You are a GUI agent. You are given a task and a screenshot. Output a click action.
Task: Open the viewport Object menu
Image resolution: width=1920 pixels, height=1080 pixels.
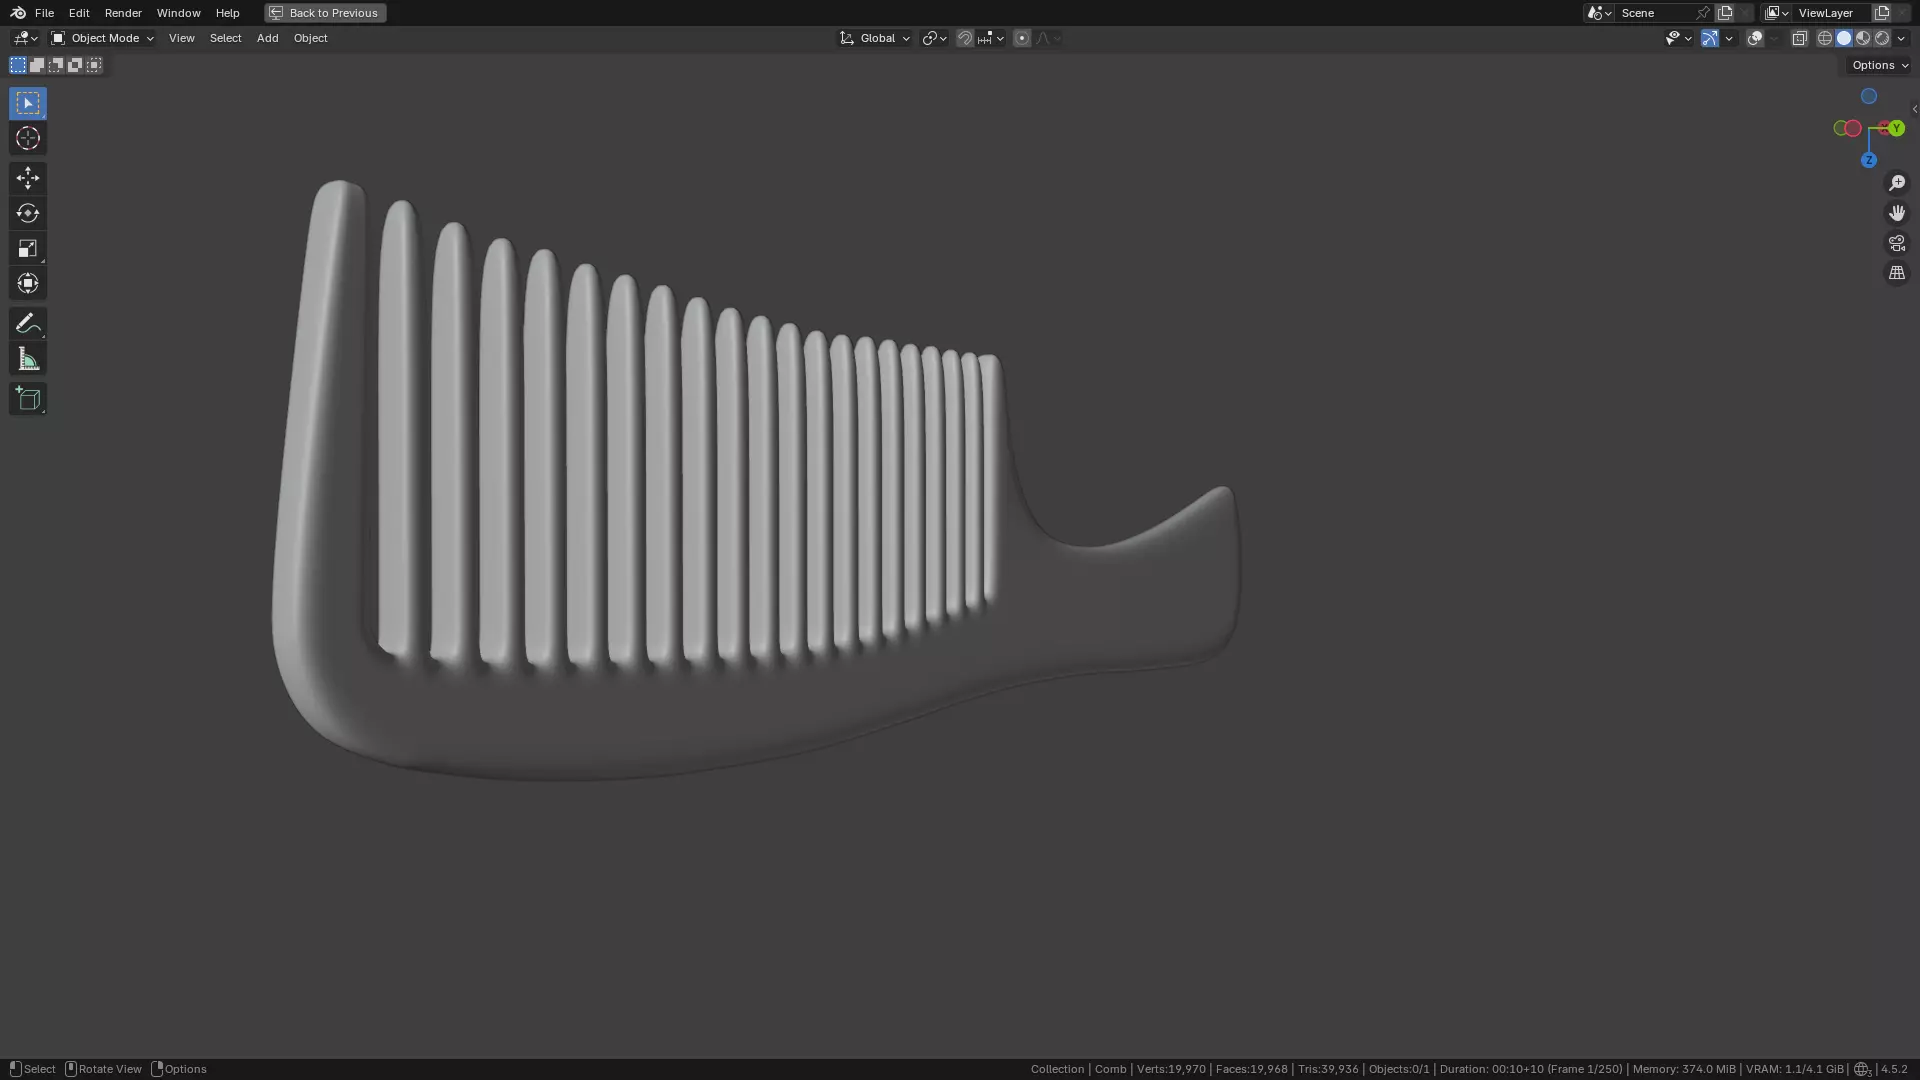pos(310,38)
